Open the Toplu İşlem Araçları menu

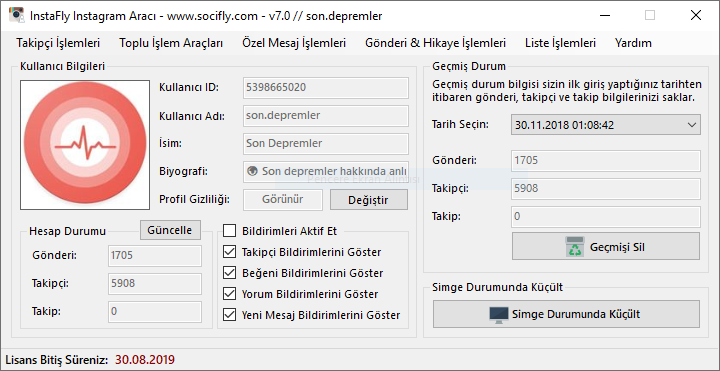pos(171,43)
